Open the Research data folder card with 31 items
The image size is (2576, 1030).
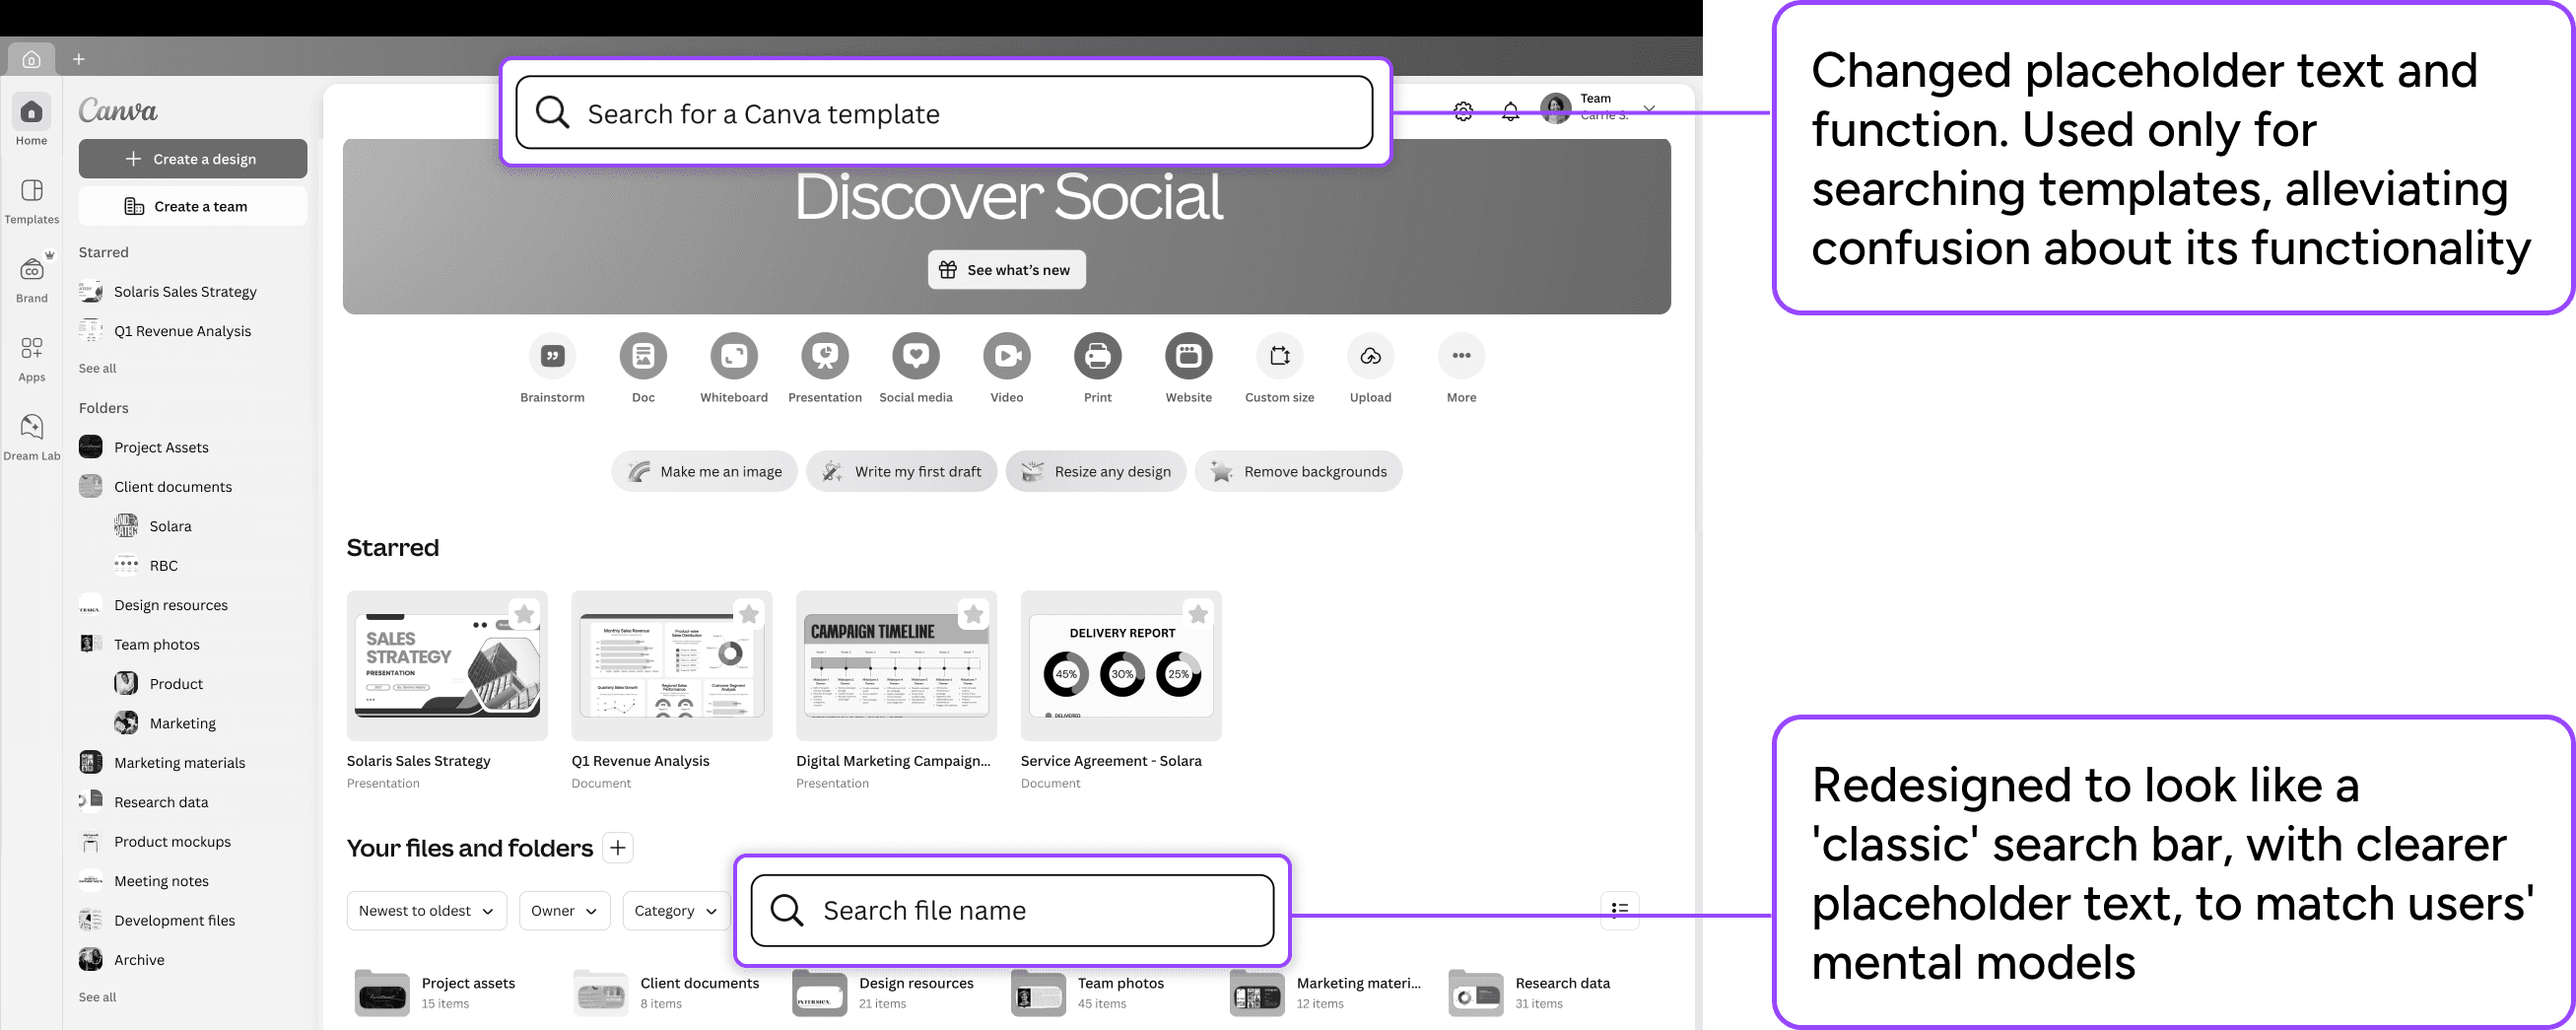pyautogui.click(x=1530, y=993)
